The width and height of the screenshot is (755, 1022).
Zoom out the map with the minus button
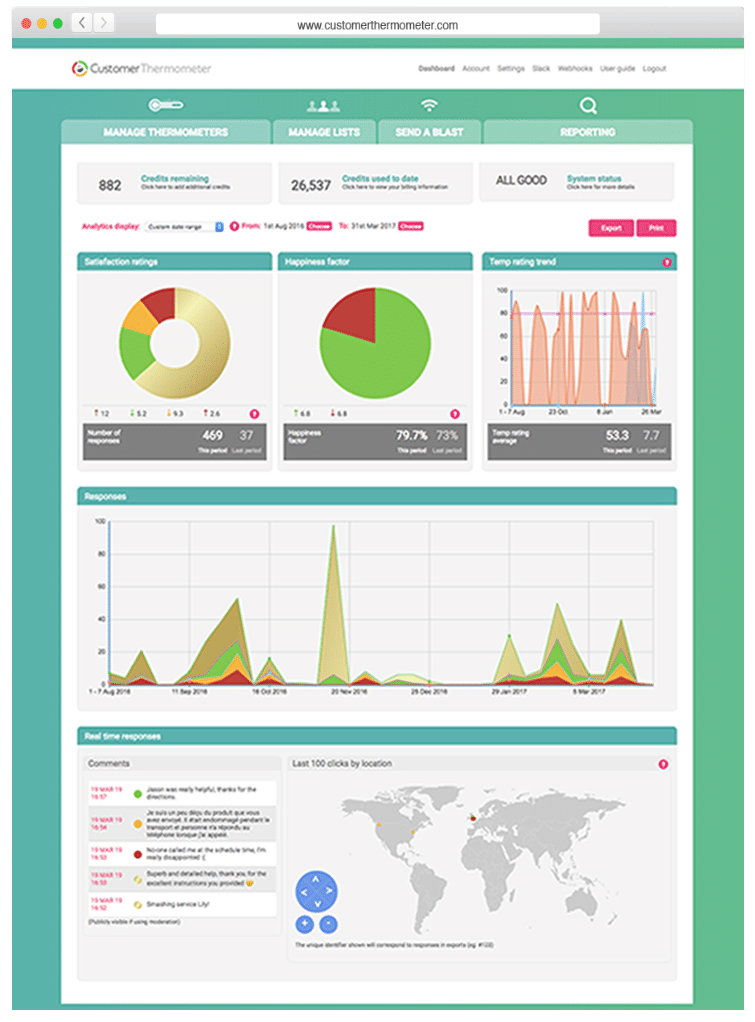pos(329,924)
